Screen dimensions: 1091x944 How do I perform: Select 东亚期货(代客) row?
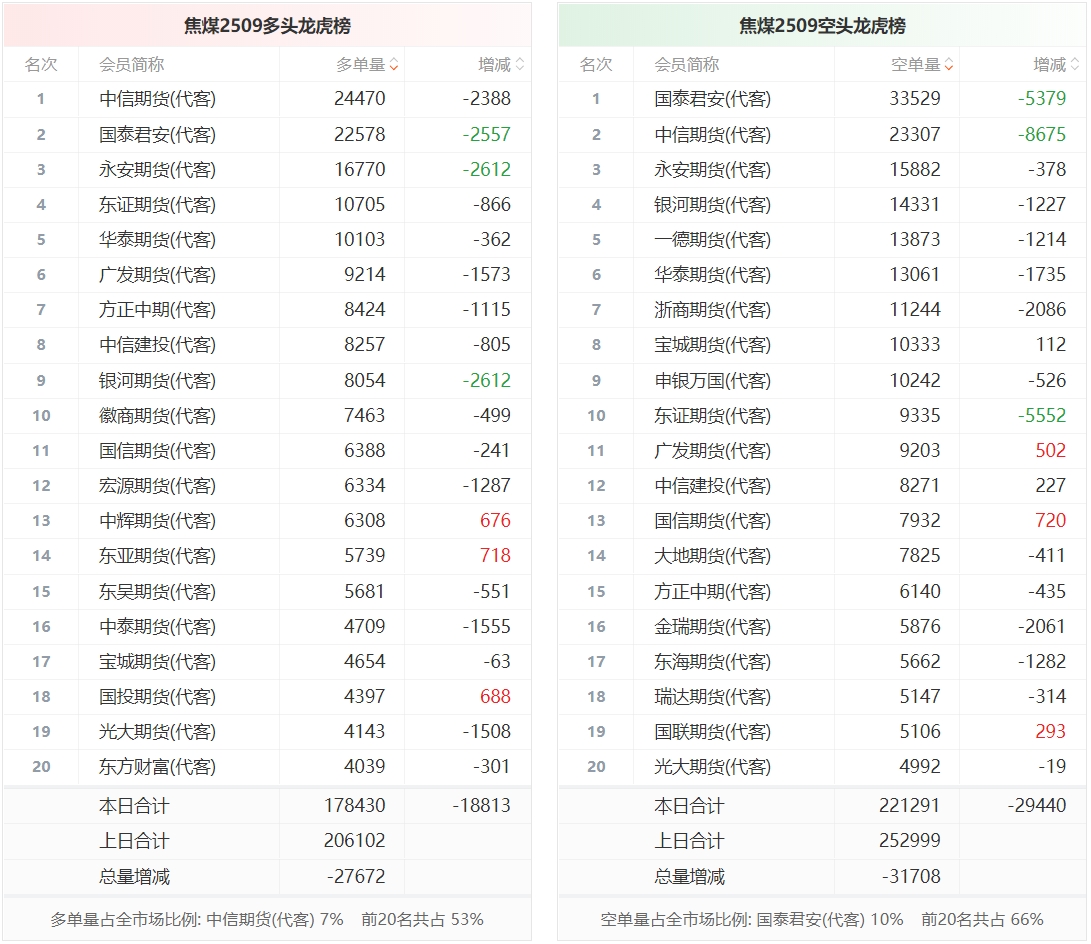pos(267,556)
